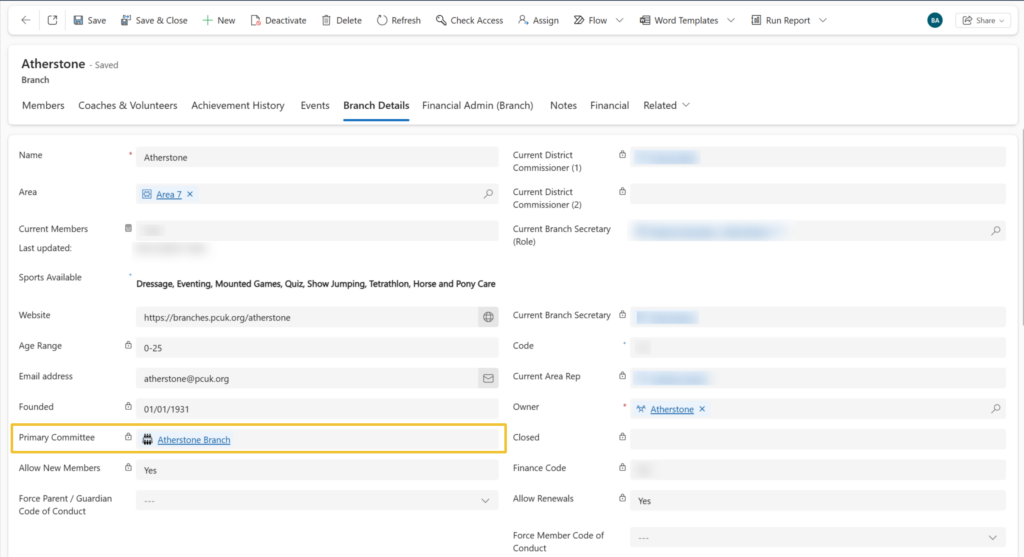Refresh the branch record
This screenshot has width=1024, height=557.
pos(398,20)
